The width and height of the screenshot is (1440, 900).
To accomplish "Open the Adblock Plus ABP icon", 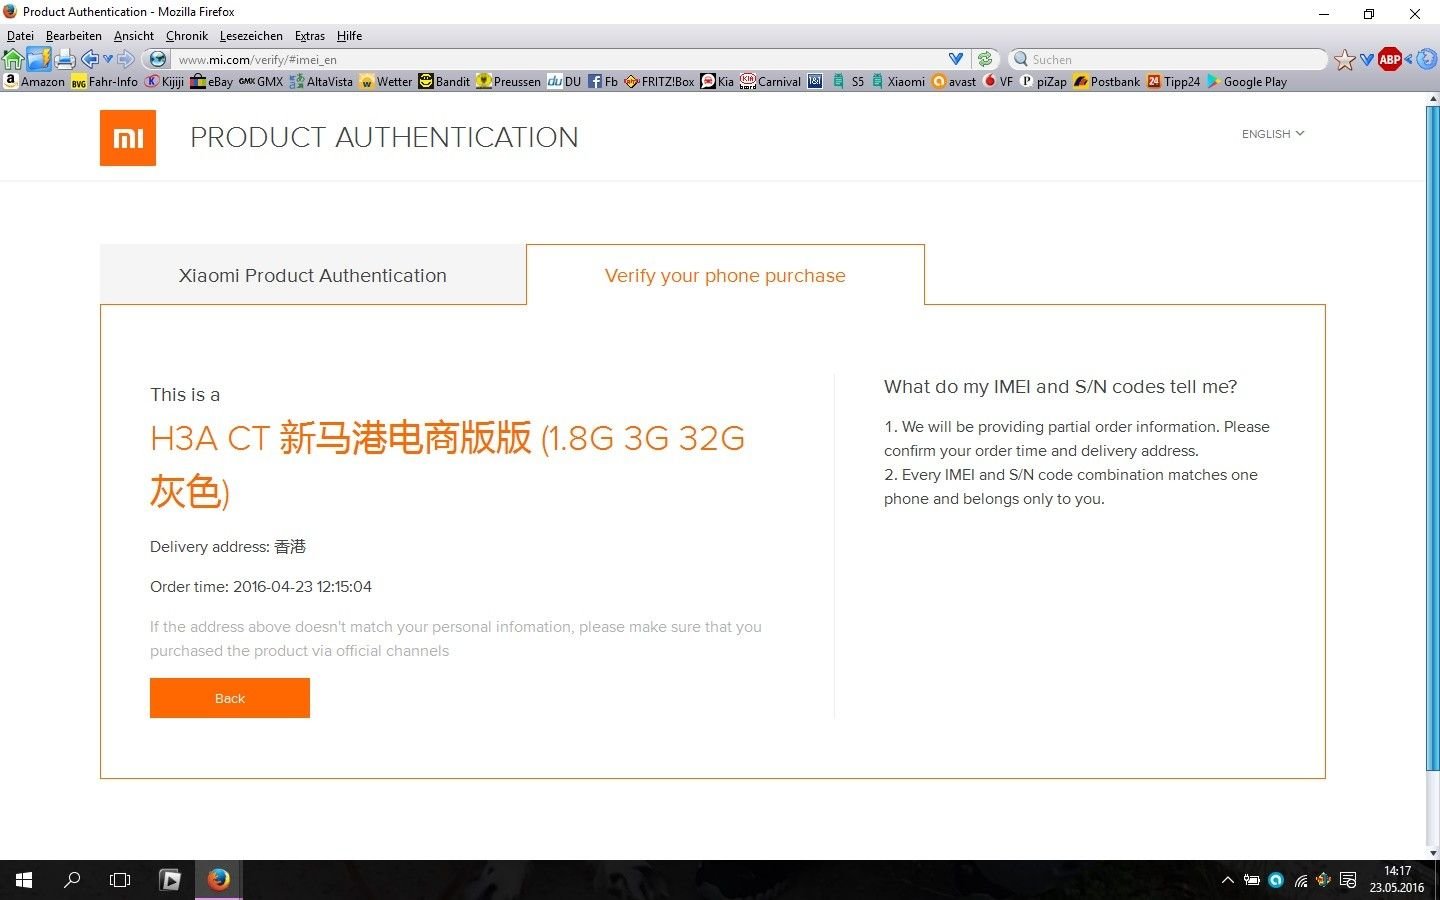I will pos(1389,59).
